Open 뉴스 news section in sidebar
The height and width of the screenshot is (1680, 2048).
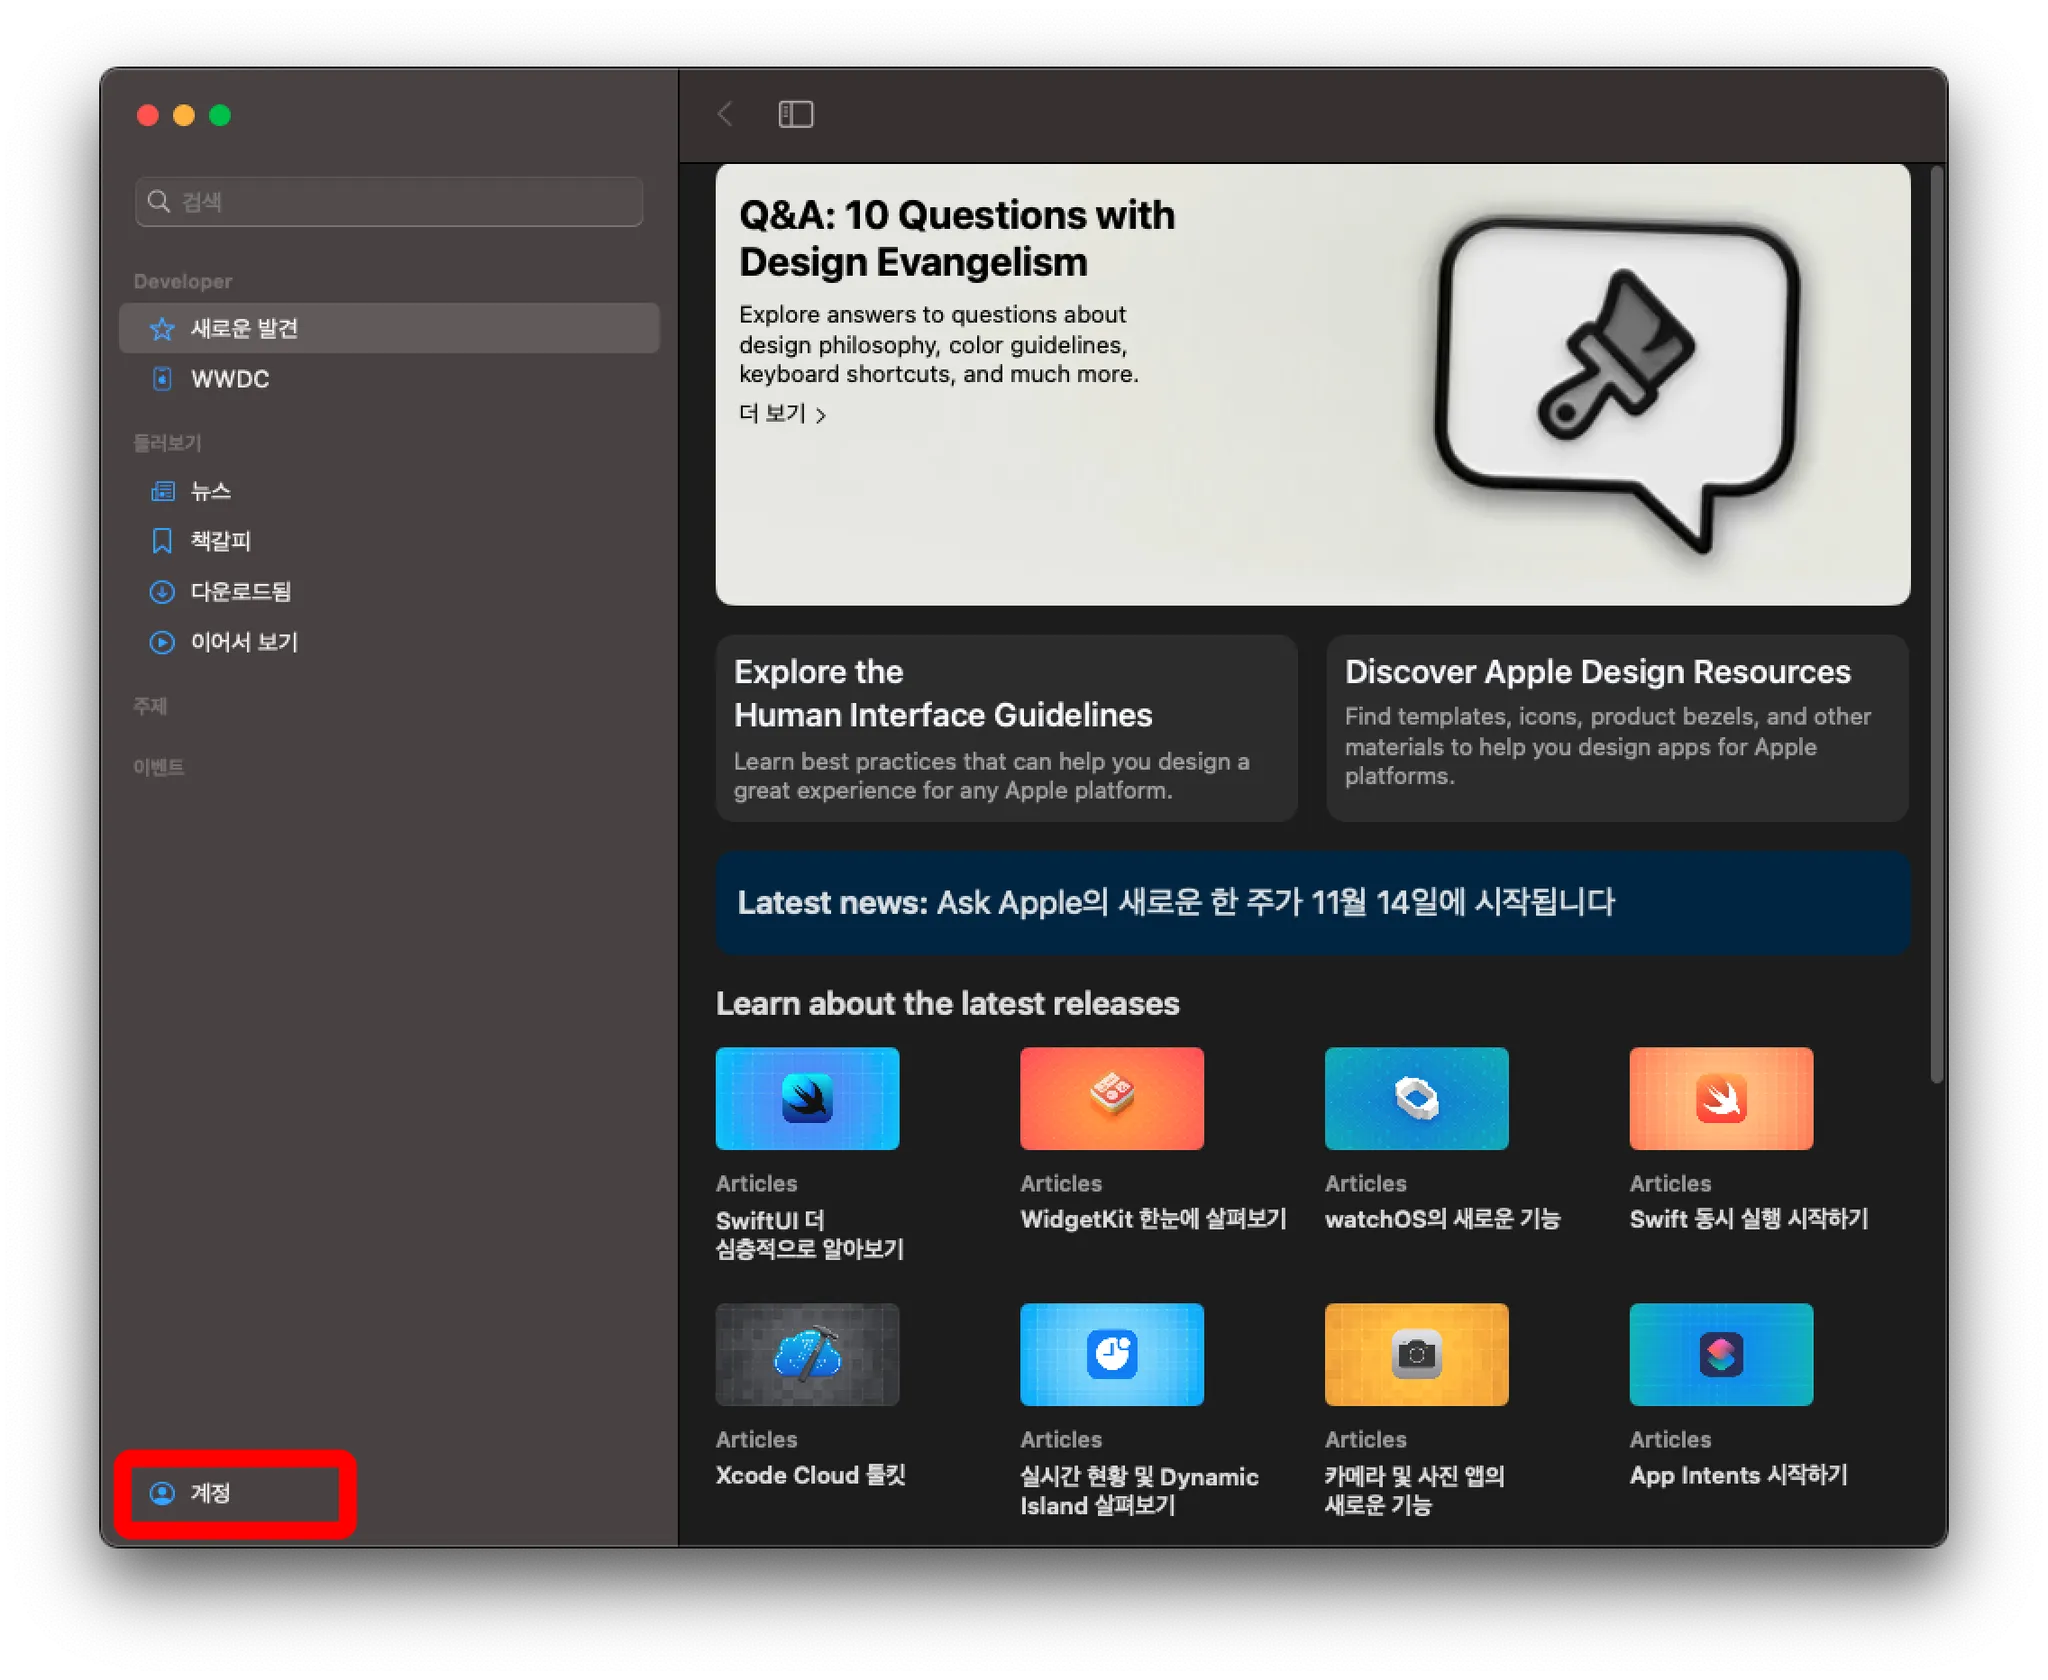pyautogui.click(x=210, y=491)
